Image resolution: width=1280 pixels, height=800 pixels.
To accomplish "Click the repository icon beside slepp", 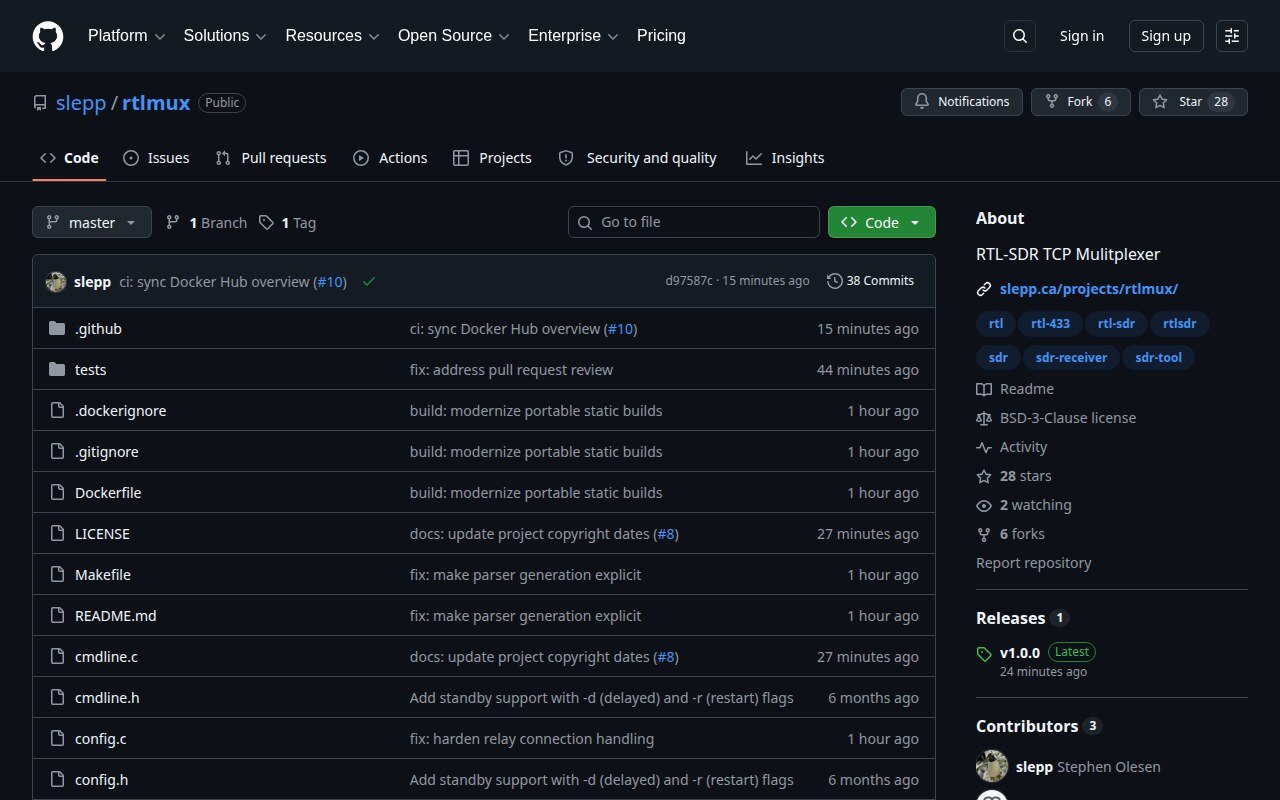I will [40, 103].
